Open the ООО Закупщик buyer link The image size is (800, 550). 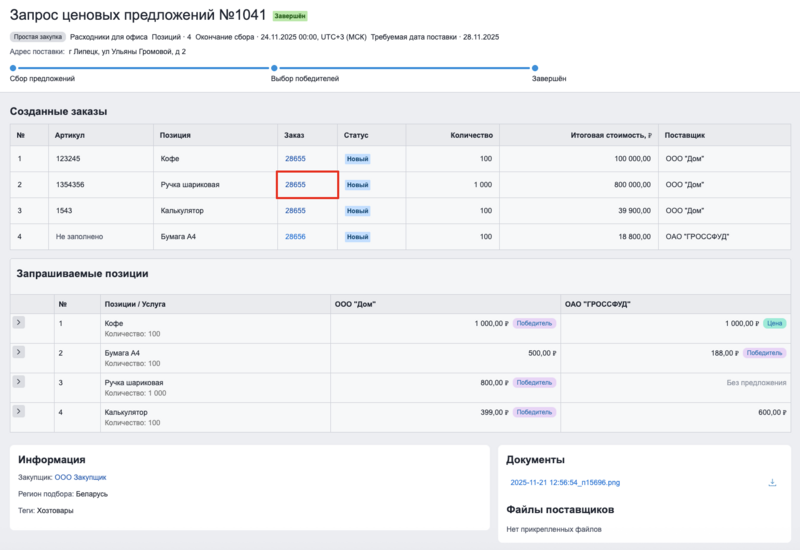pyautogui.click(x=80, y=478)
